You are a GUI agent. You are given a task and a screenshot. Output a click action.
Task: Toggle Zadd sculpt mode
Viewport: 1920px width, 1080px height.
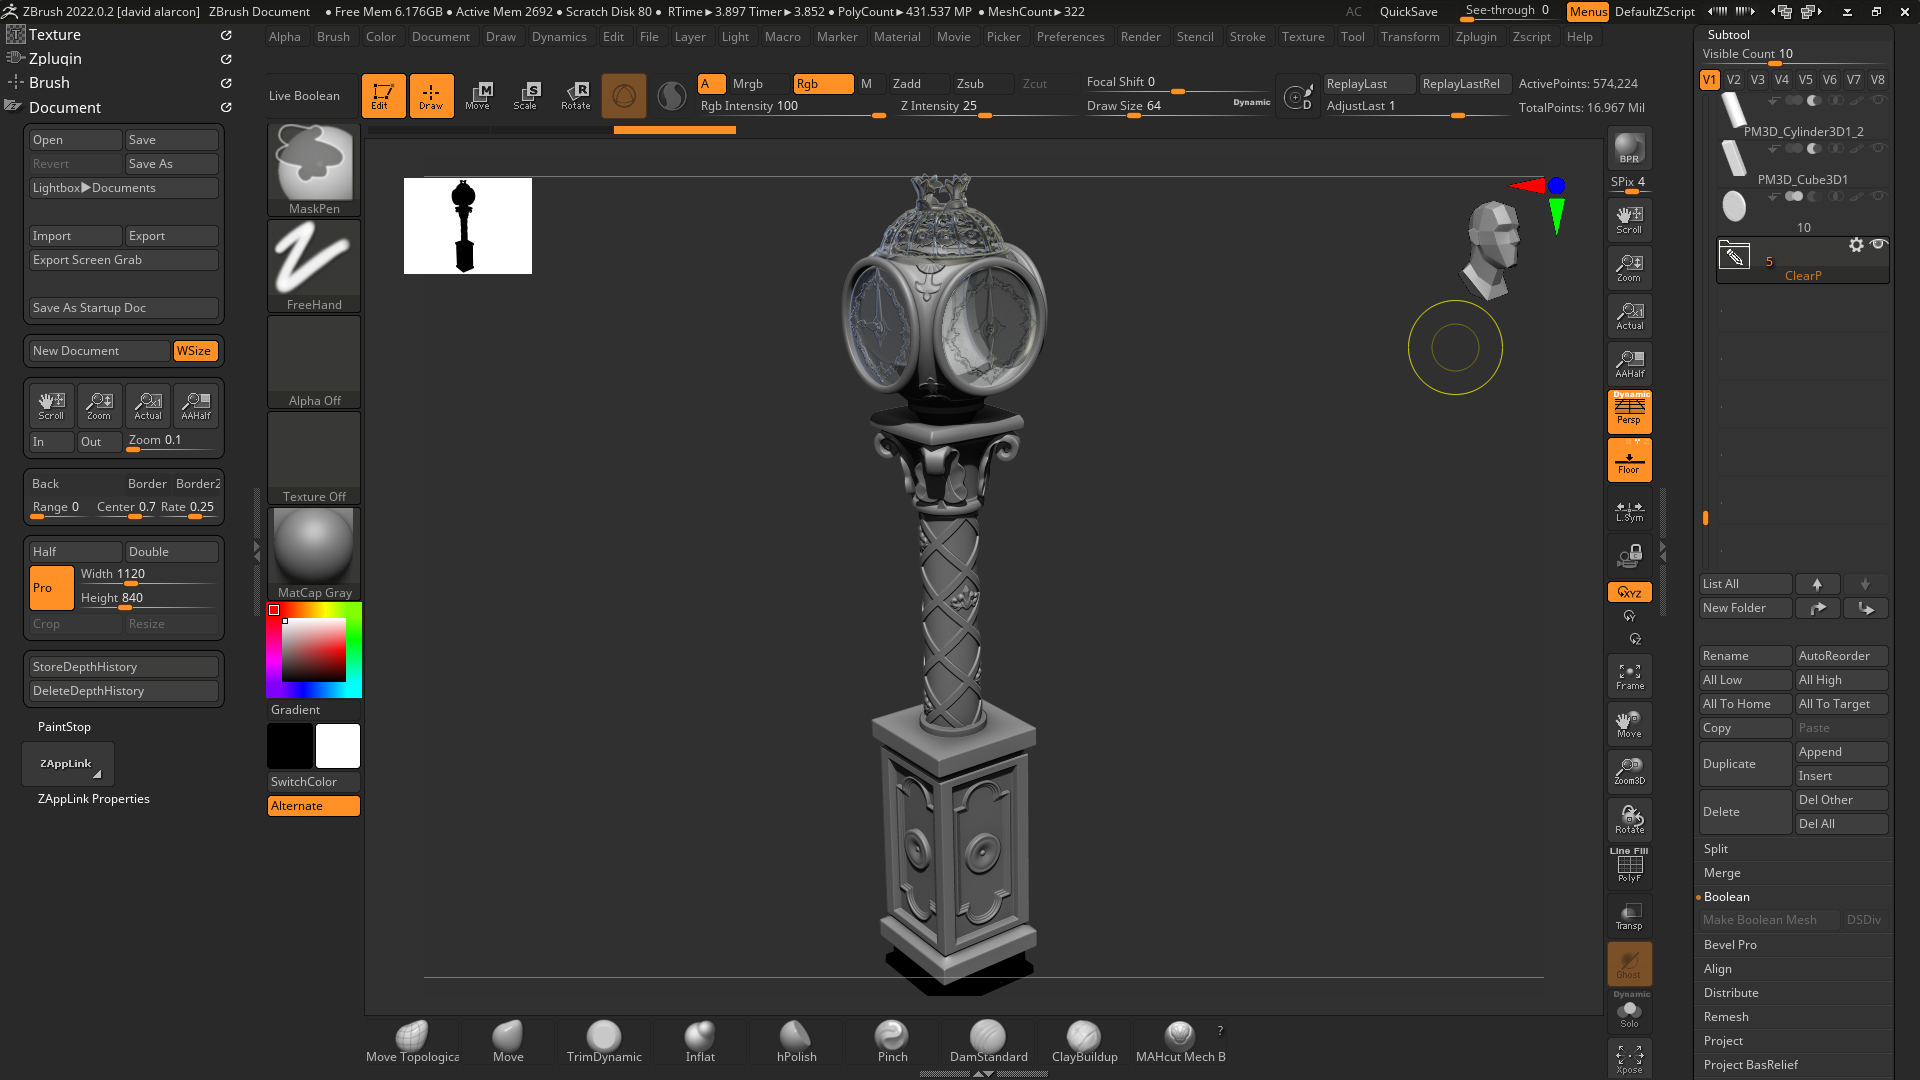(x=919, y=84)
